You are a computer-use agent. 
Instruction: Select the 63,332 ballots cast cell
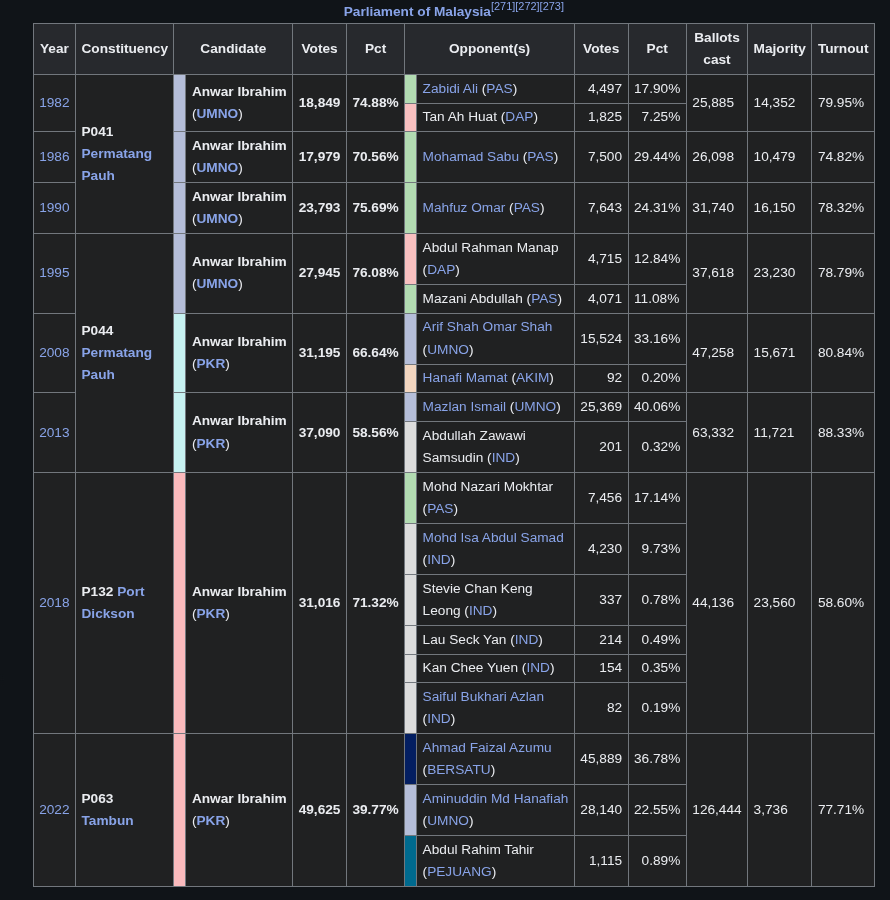coord(717,432)
